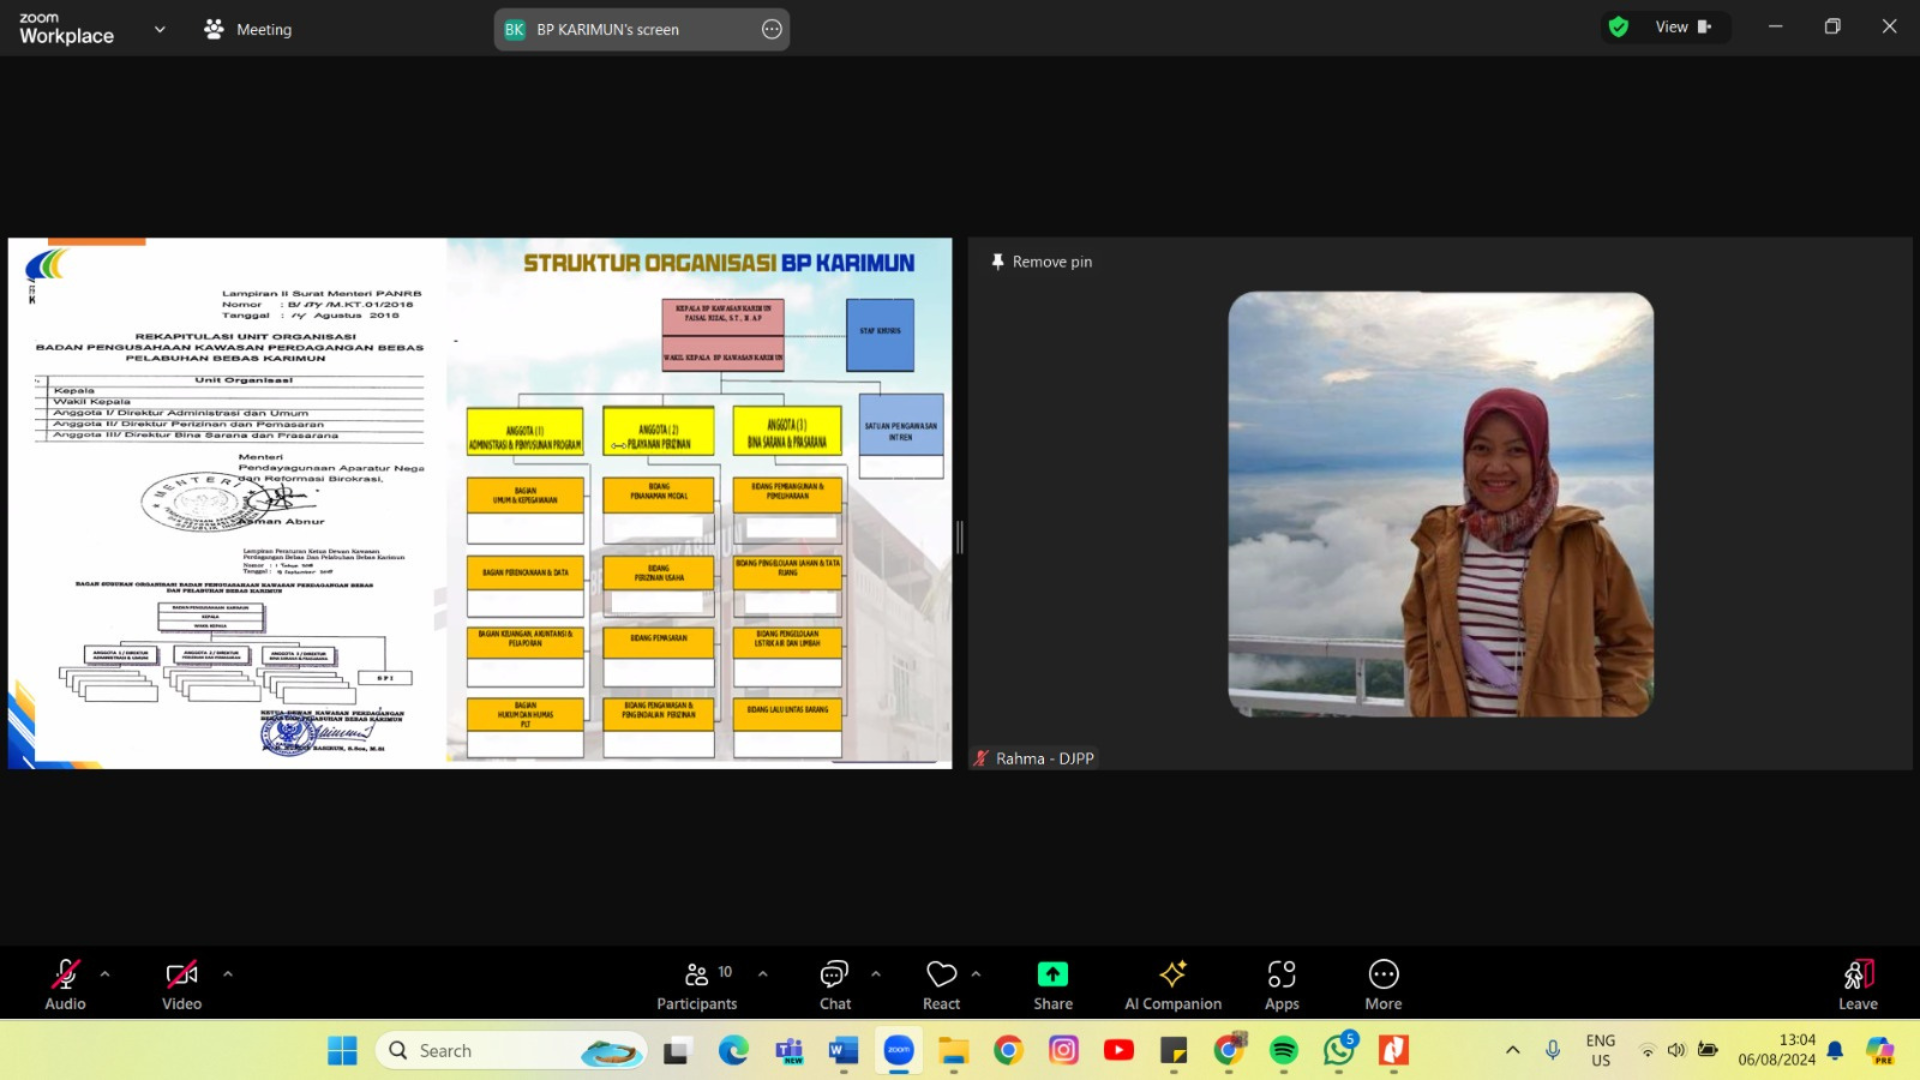The height and width of the screenshot is (1080, 1920).
Task: Unmute the microphone with Audio button
Action: click(x=65, y=985)
